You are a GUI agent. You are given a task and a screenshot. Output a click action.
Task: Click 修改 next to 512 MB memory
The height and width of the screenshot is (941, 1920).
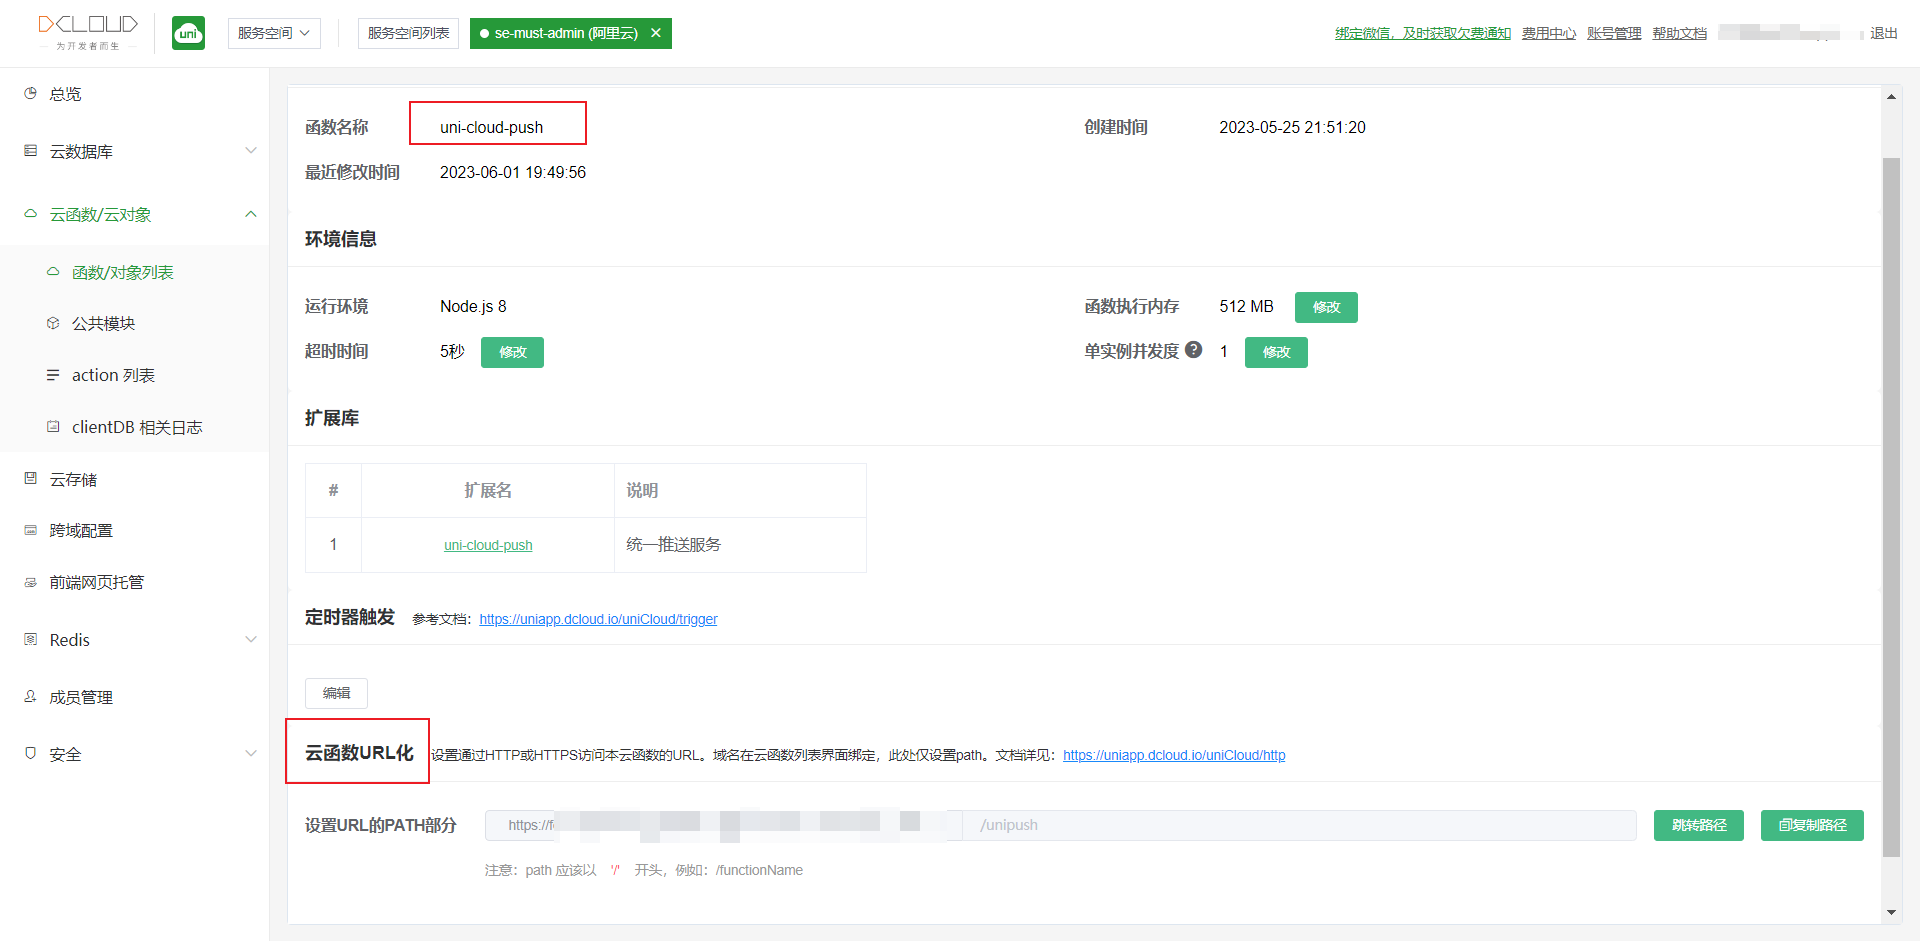pos(1326,307)
